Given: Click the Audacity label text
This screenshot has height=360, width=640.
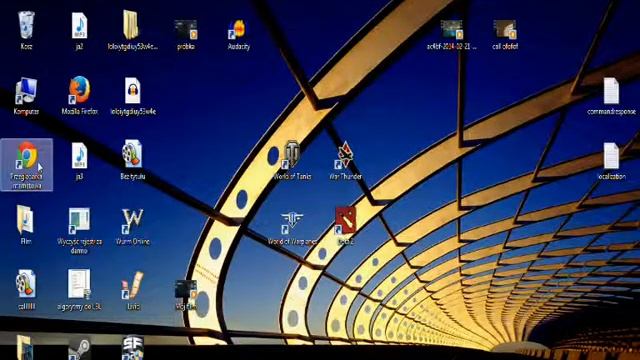Looking at the screenshot, I should click(239, 47).
